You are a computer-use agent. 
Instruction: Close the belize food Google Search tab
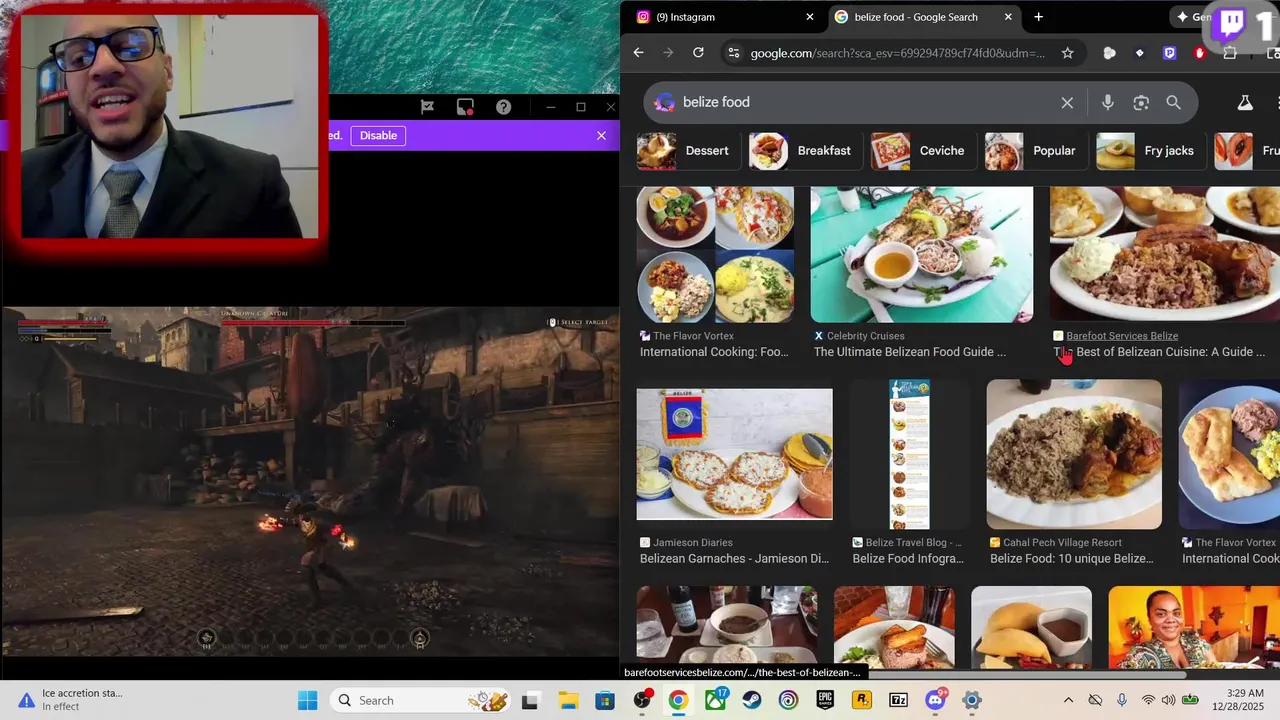click(x=1008, y=17)
